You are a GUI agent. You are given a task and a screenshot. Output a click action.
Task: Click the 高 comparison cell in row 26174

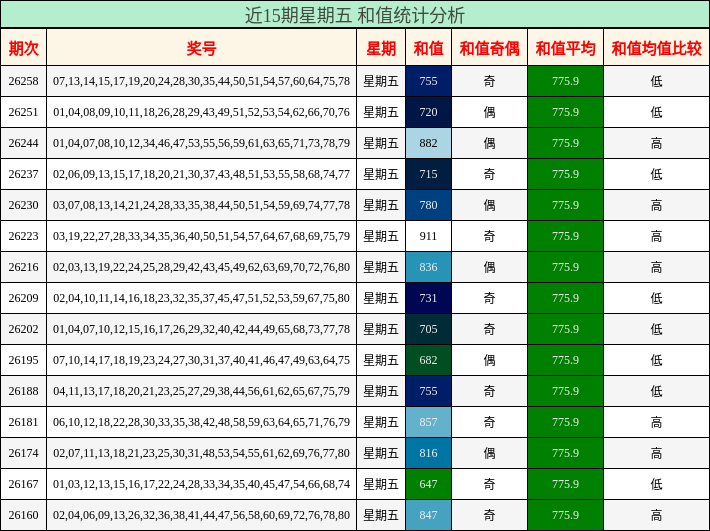(x=657, y=453)
